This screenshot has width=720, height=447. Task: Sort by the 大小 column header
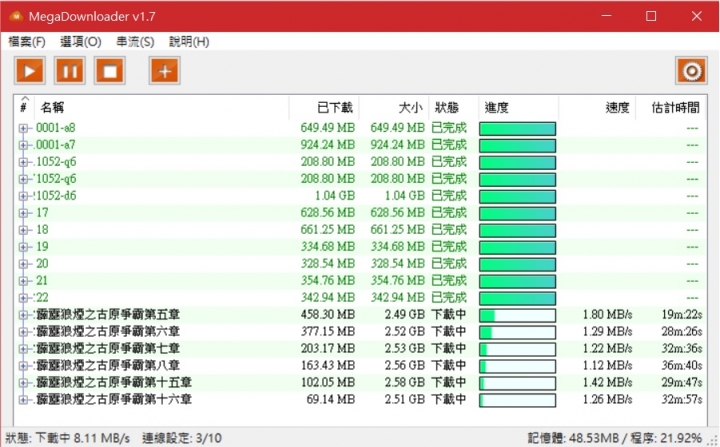click(x=394, y=108)
